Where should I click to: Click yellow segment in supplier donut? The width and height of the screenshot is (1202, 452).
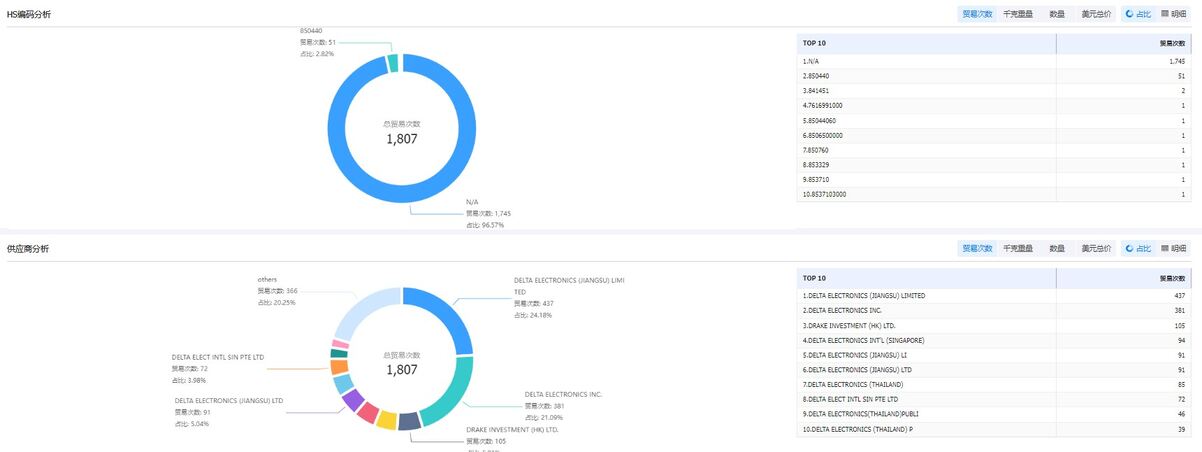pos(387,420)
